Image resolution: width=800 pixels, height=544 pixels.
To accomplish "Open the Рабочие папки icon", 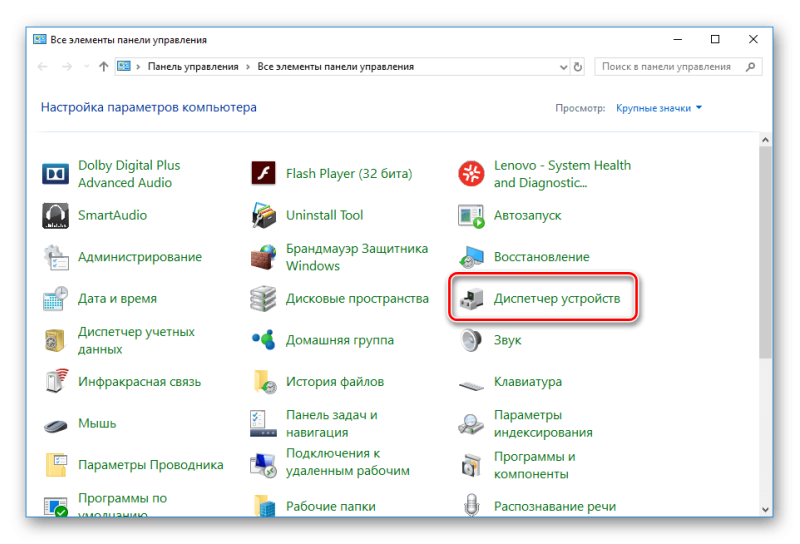I will pyautogui.click(x=264, y=505).
